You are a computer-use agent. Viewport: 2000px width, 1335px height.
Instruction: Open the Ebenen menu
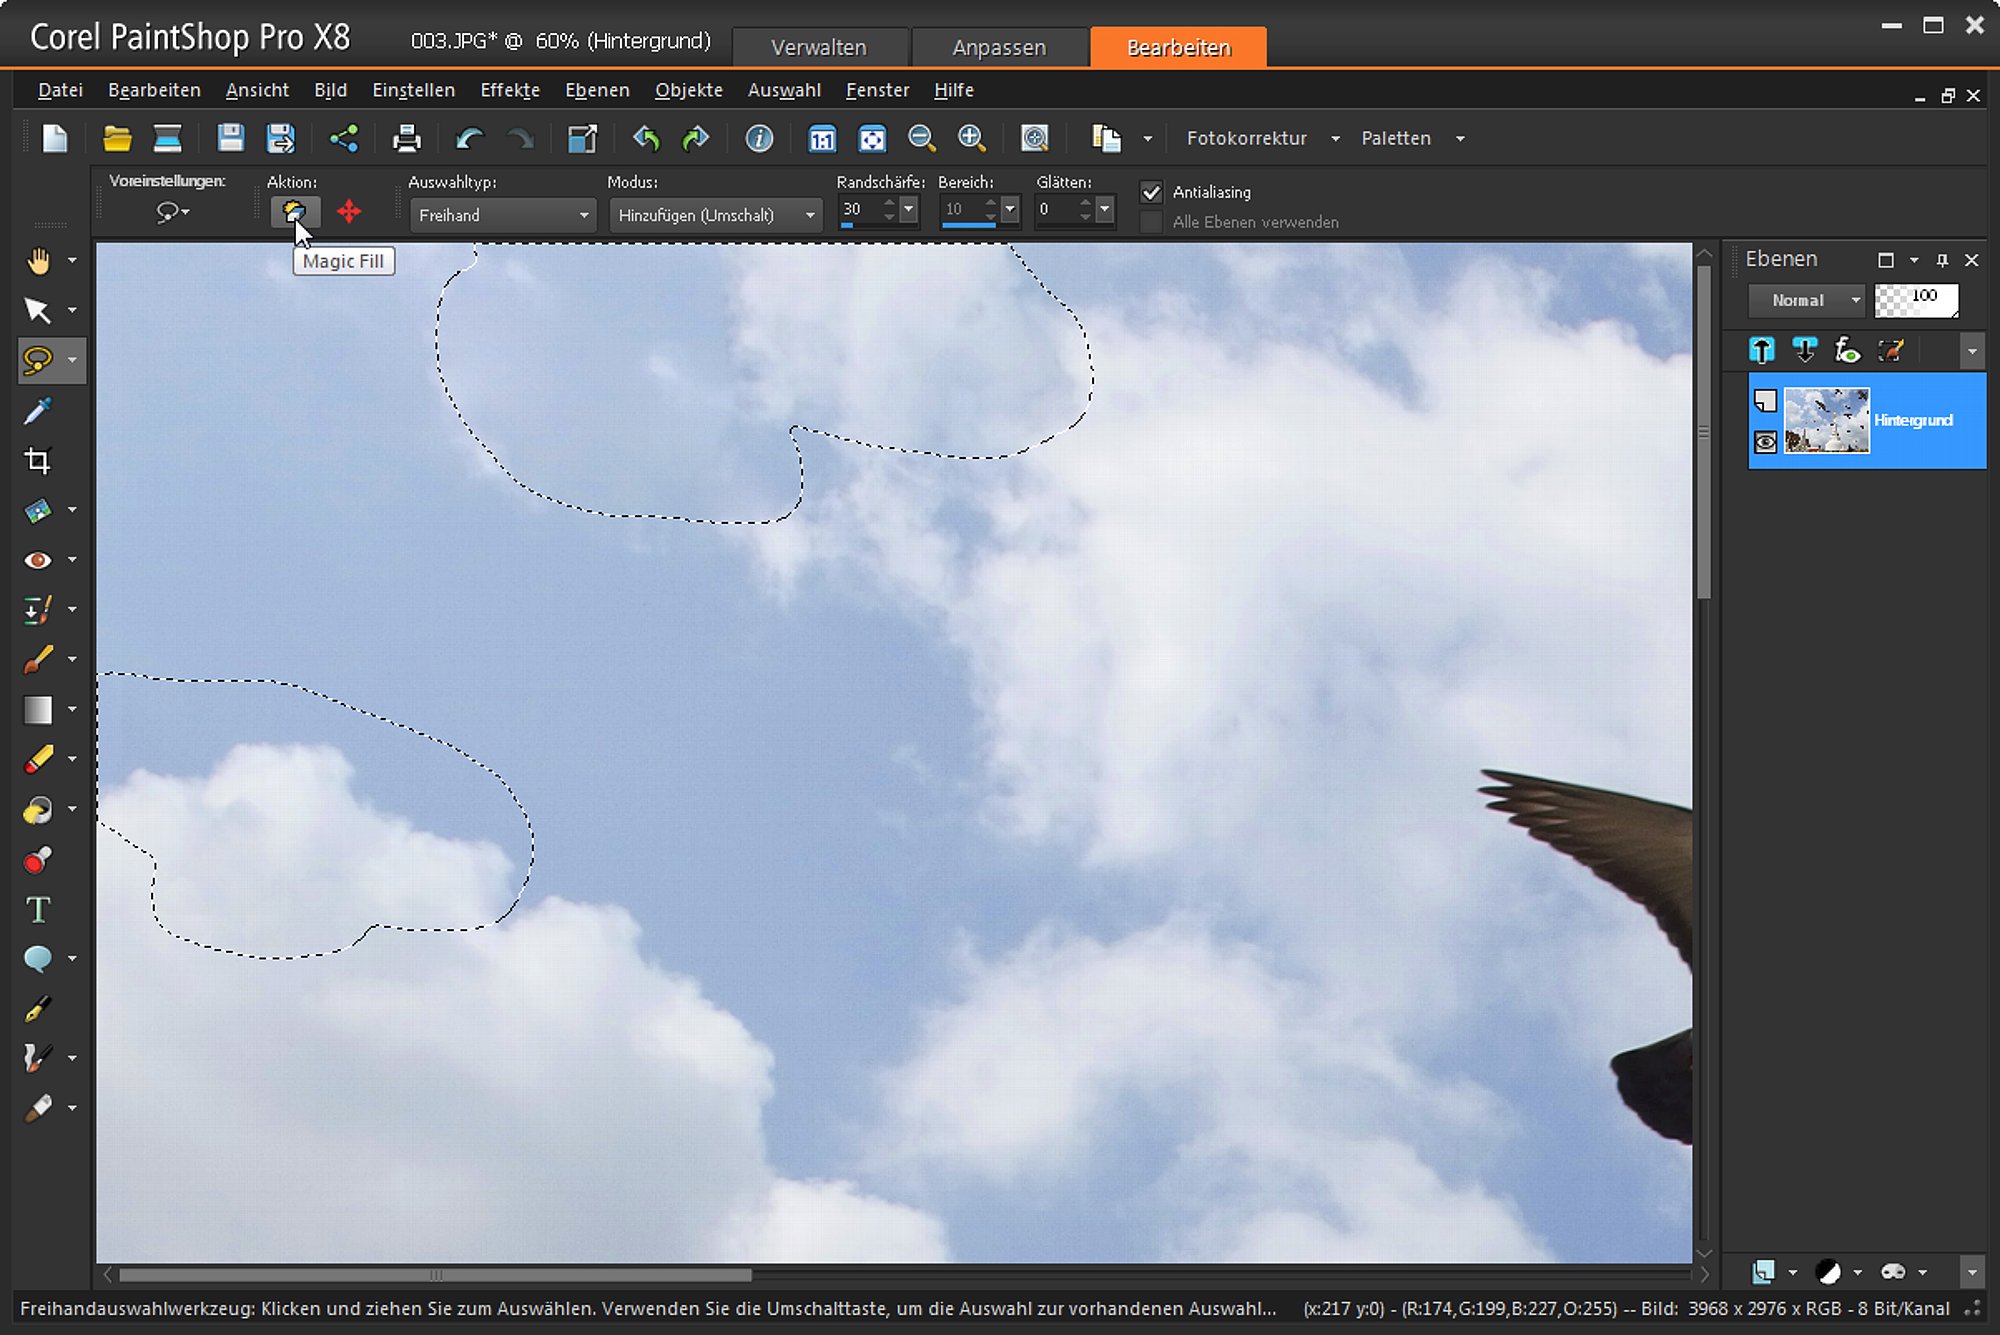(x=597, y=90)
